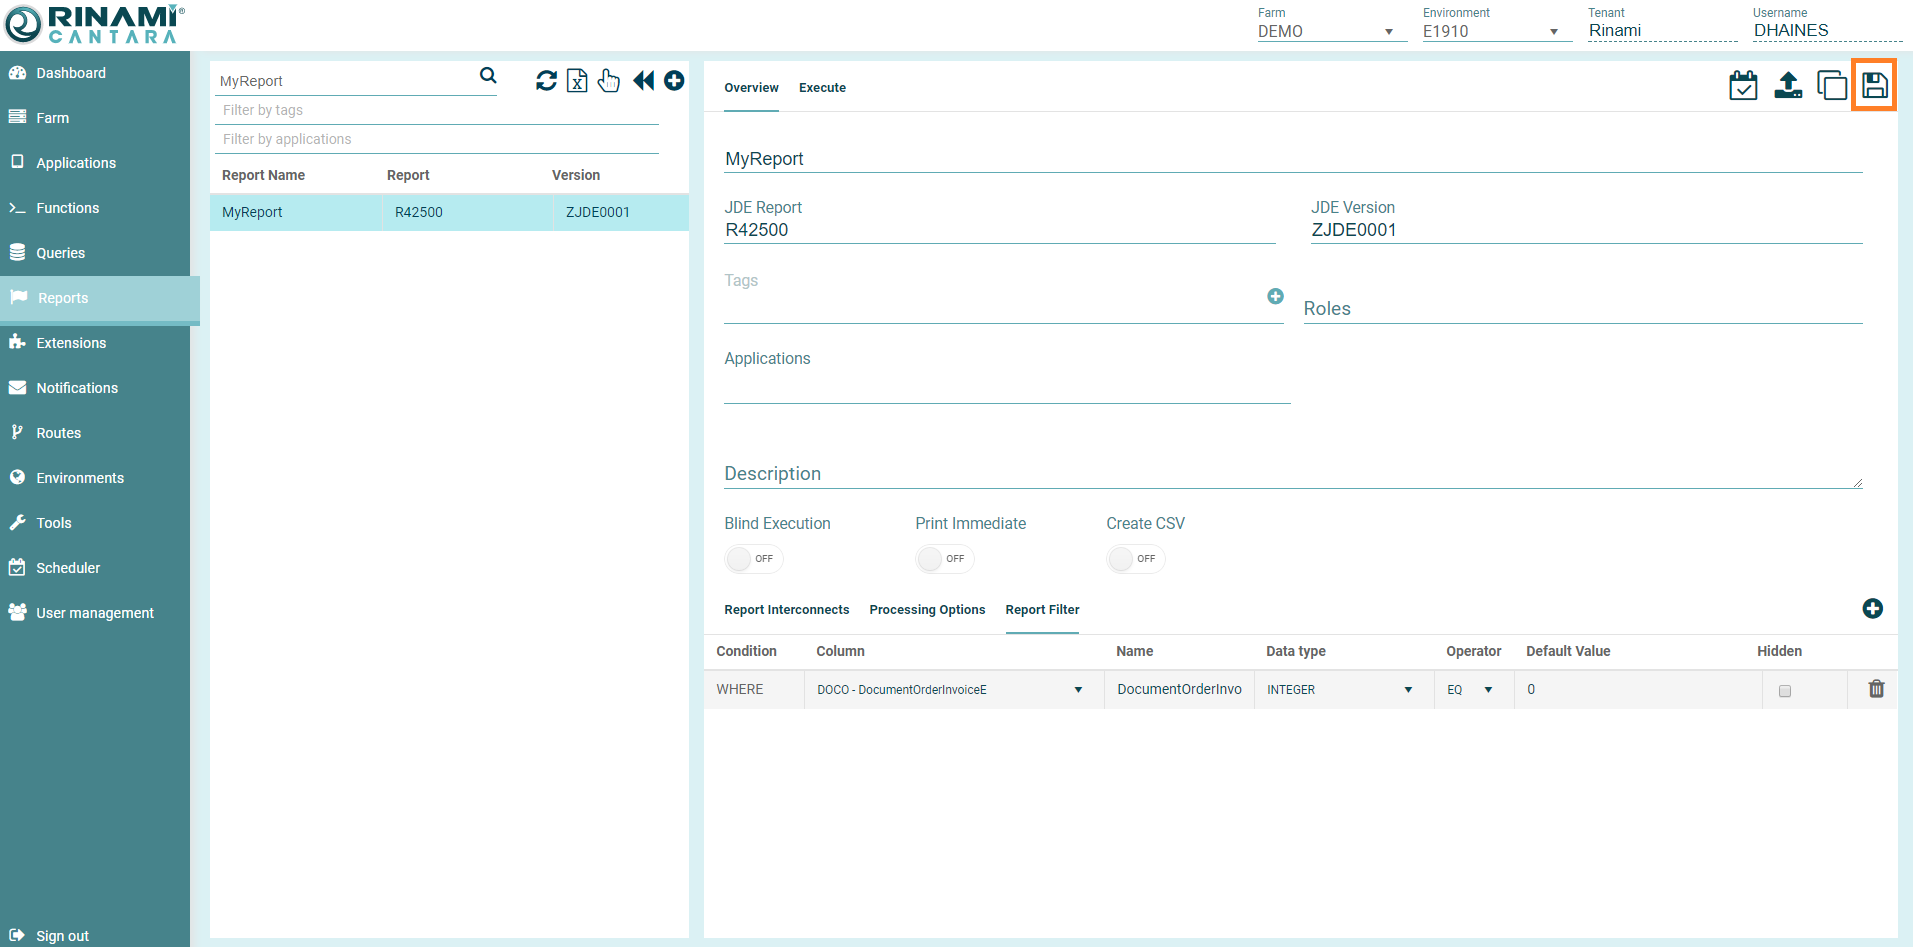Open Scheduler from the sidebar

pyautogui.click(x=68, y=568)
